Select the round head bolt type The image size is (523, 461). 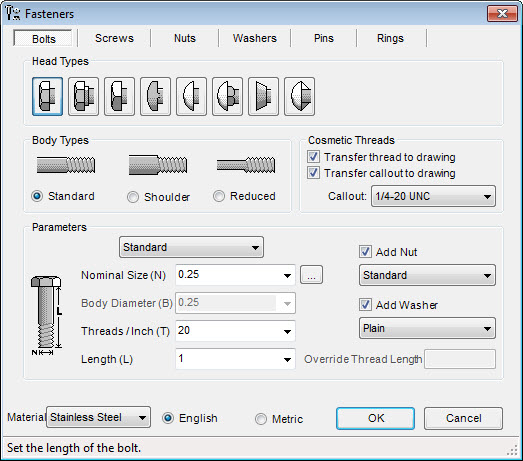tap(191, 96)
